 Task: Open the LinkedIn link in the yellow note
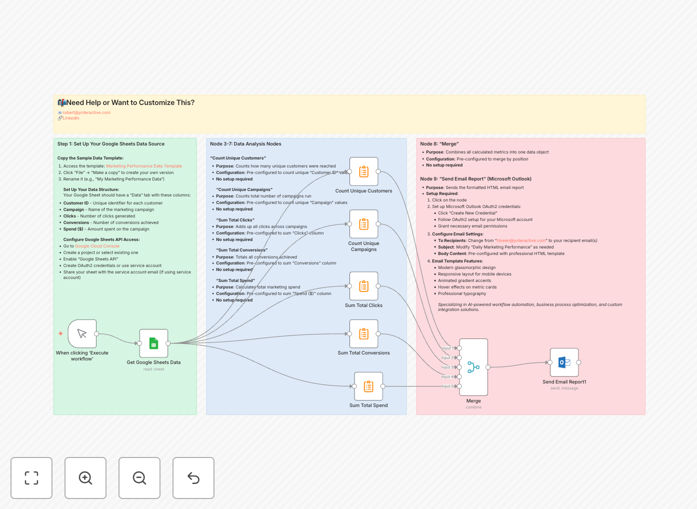click(x=71, y=118)
